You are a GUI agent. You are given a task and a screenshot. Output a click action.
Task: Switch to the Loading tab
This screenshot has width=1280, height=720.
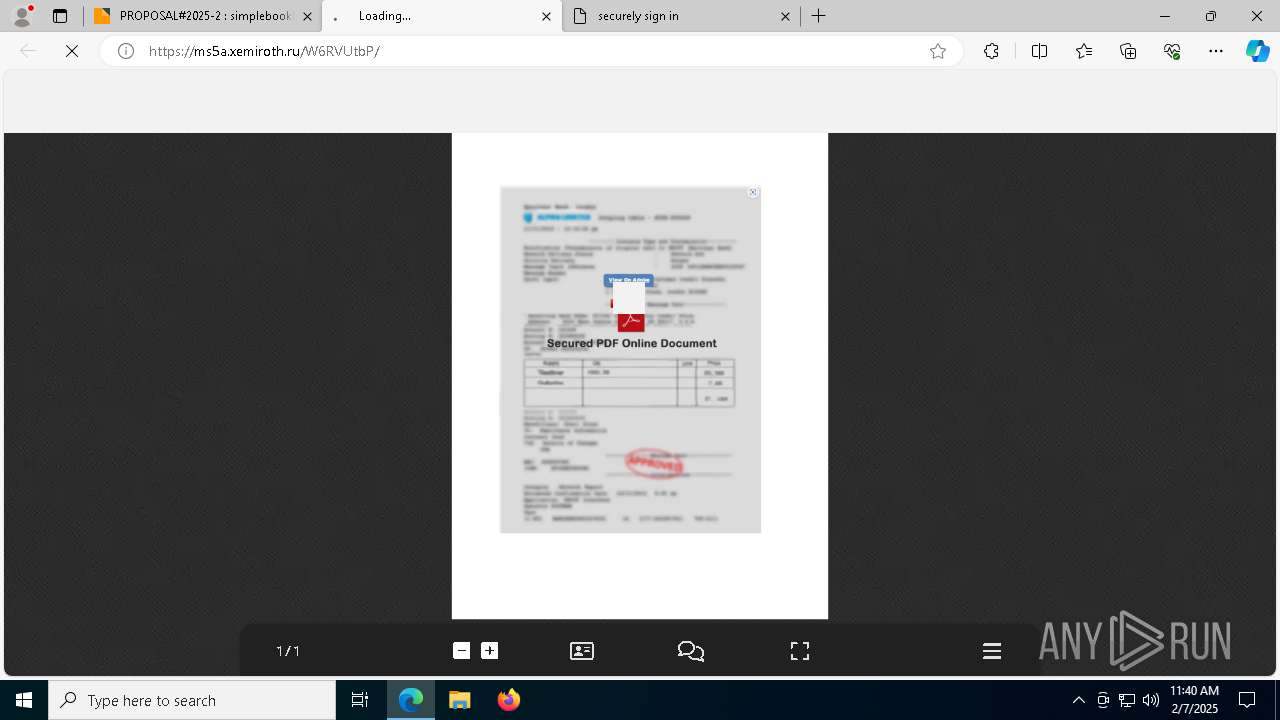tap(442, 16)
